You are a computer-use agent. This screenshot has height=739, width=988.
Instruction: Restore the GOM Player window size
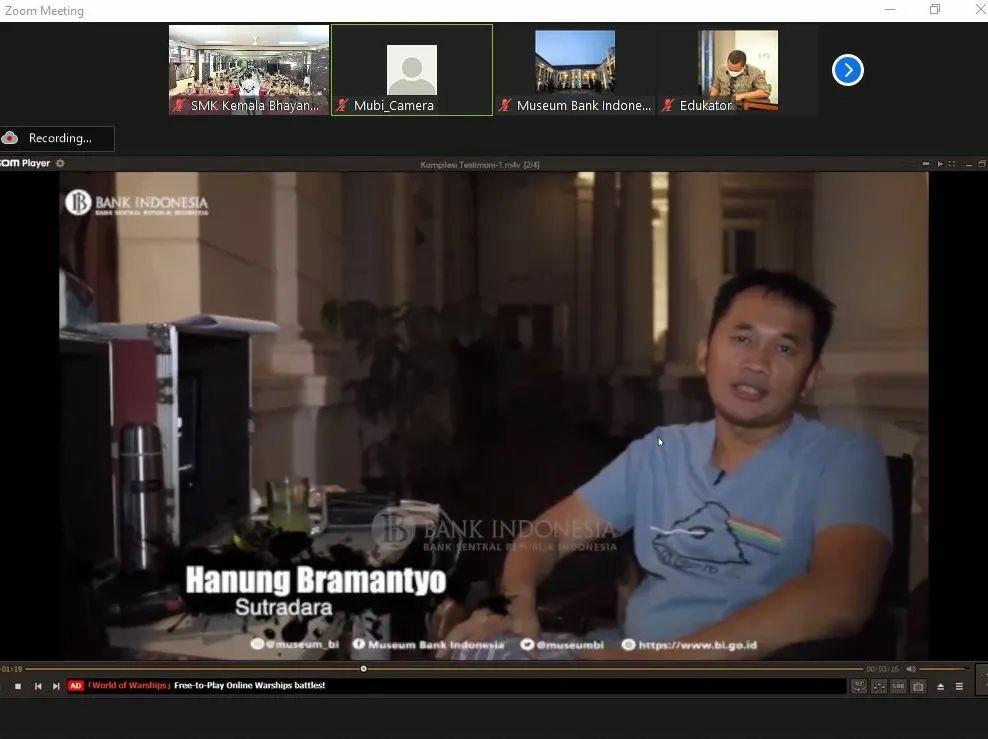click(x=982, y=164)
